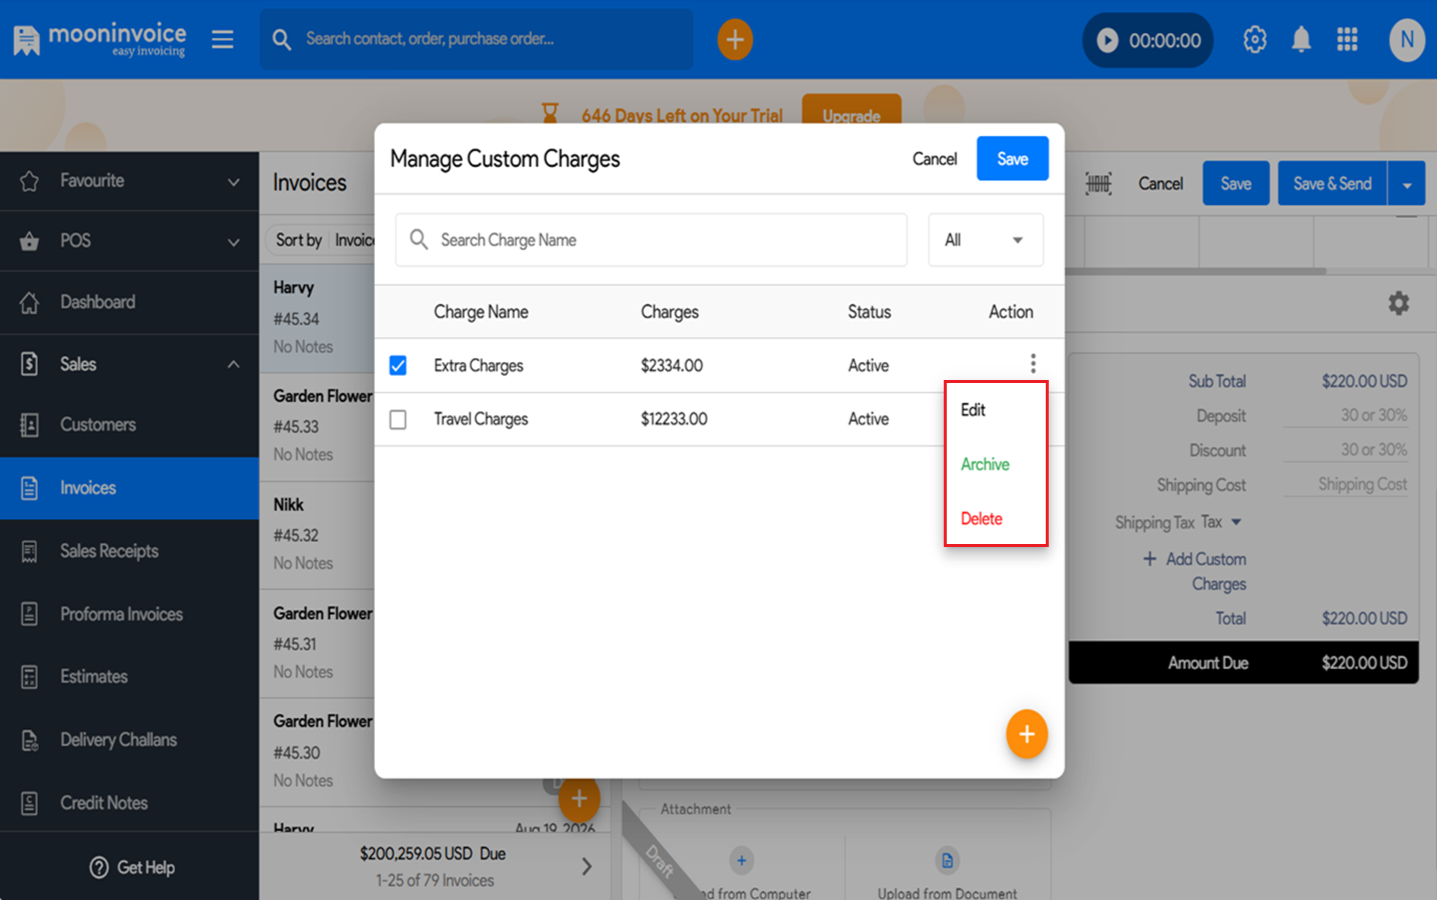The width and height of the screenshot is (1437, 900).
Task: Select the Harvy invoice #45.34
Action: pyautogui.click(x=317, y=318)
